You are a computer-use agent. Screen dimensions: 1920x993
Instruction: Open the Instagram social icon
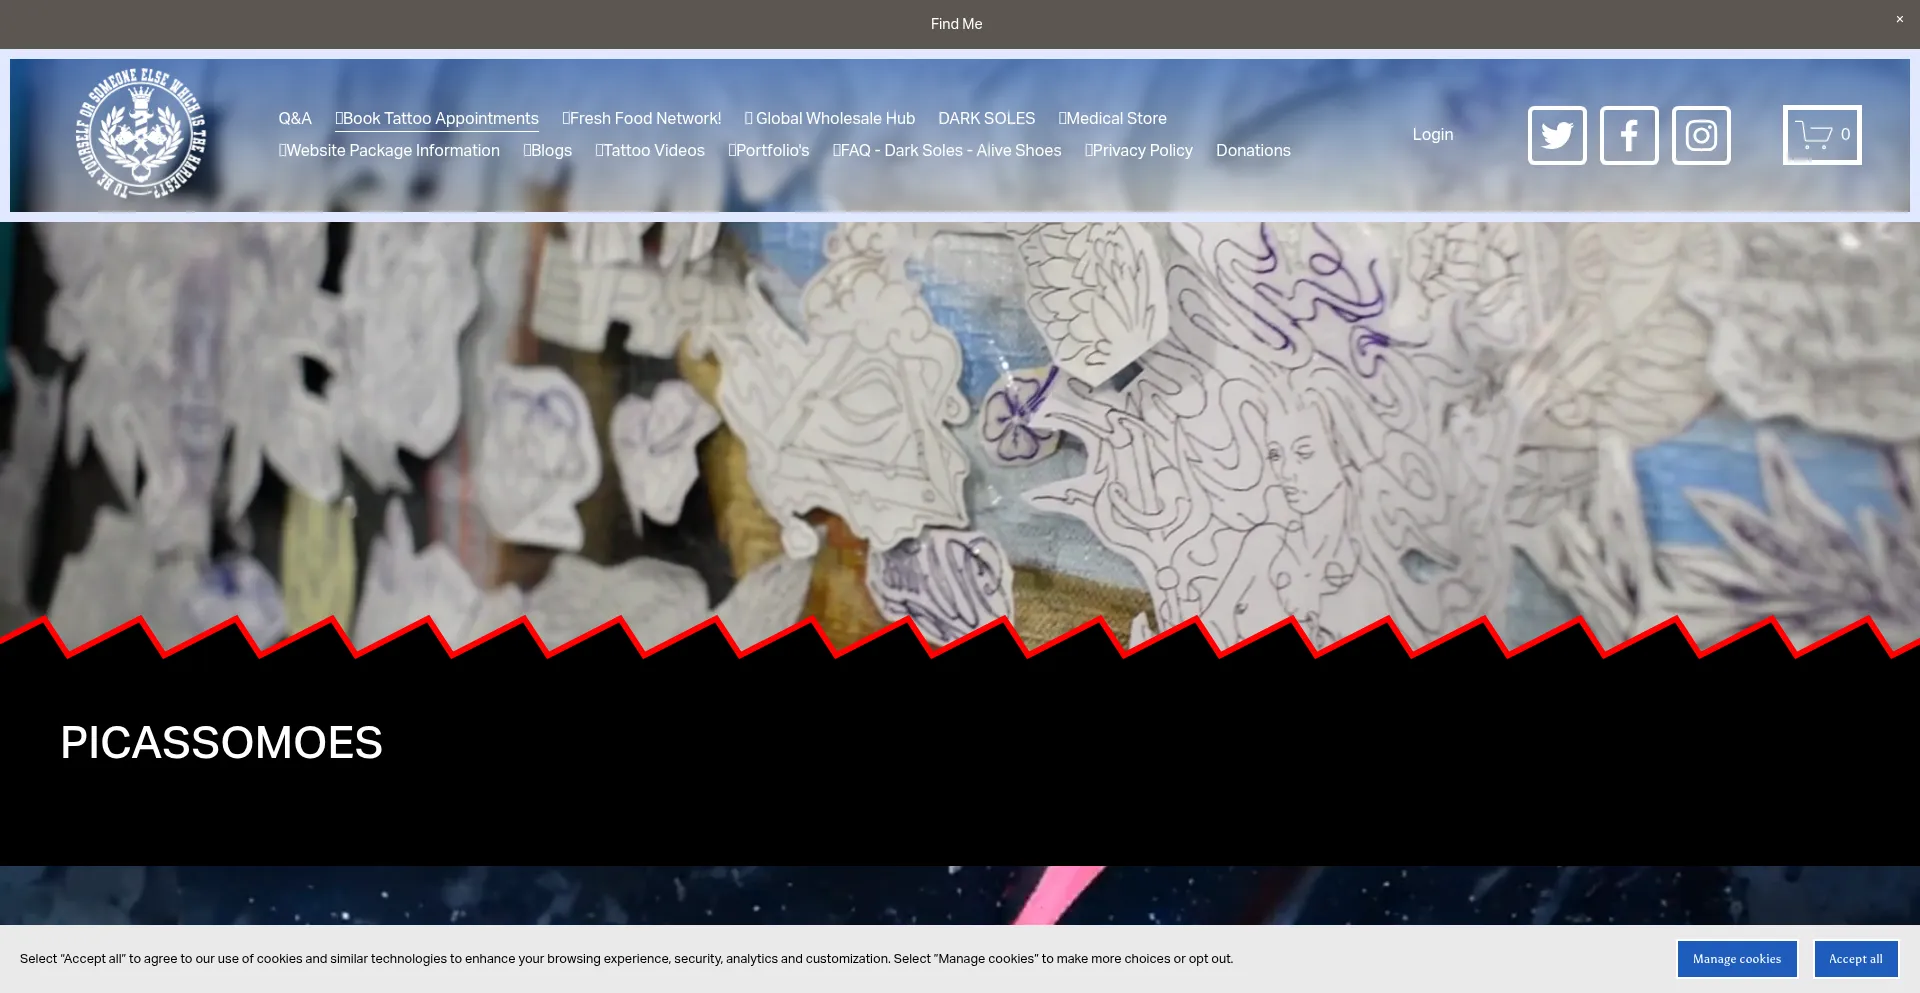(x=1701, y=135)
